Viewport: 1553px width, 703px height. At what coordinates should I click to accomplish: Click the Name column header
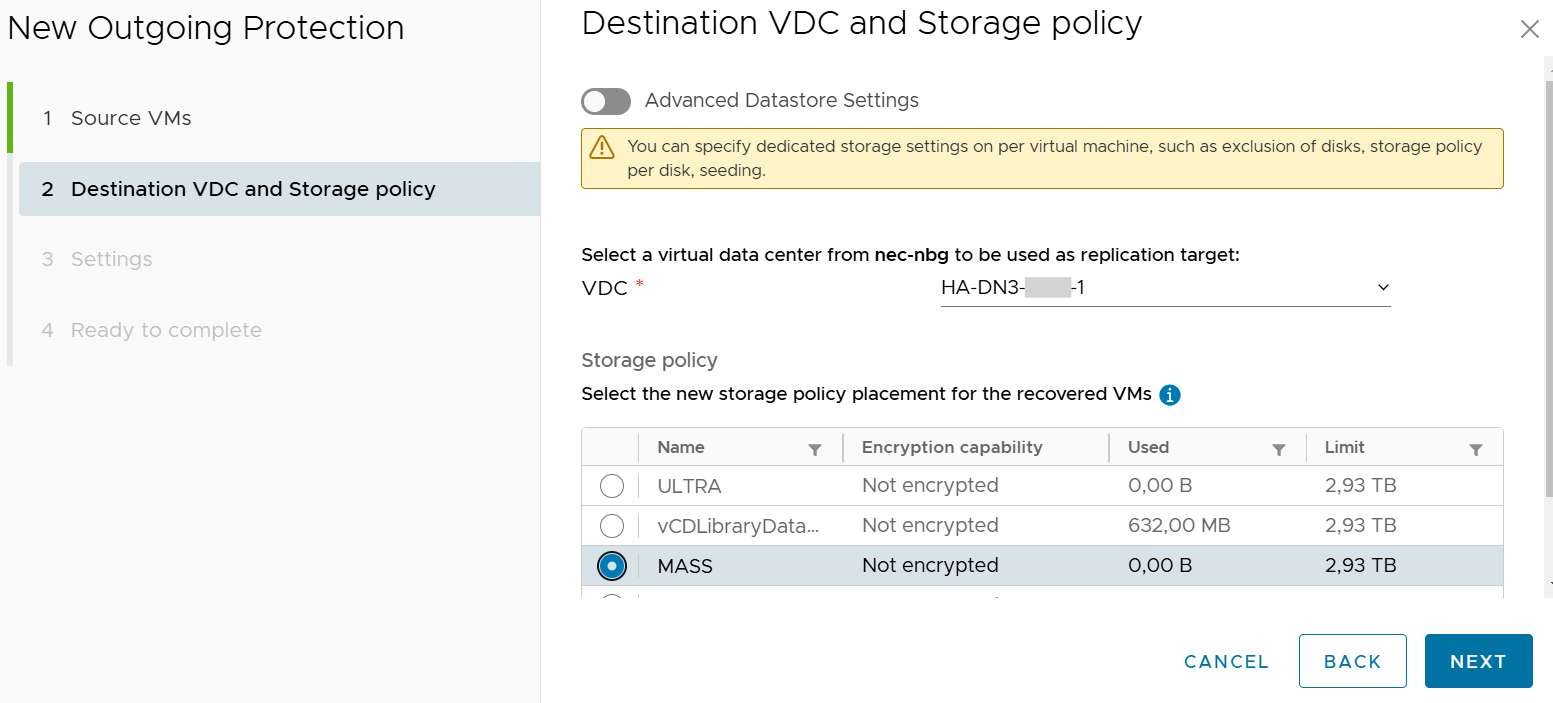coord(680,447)
